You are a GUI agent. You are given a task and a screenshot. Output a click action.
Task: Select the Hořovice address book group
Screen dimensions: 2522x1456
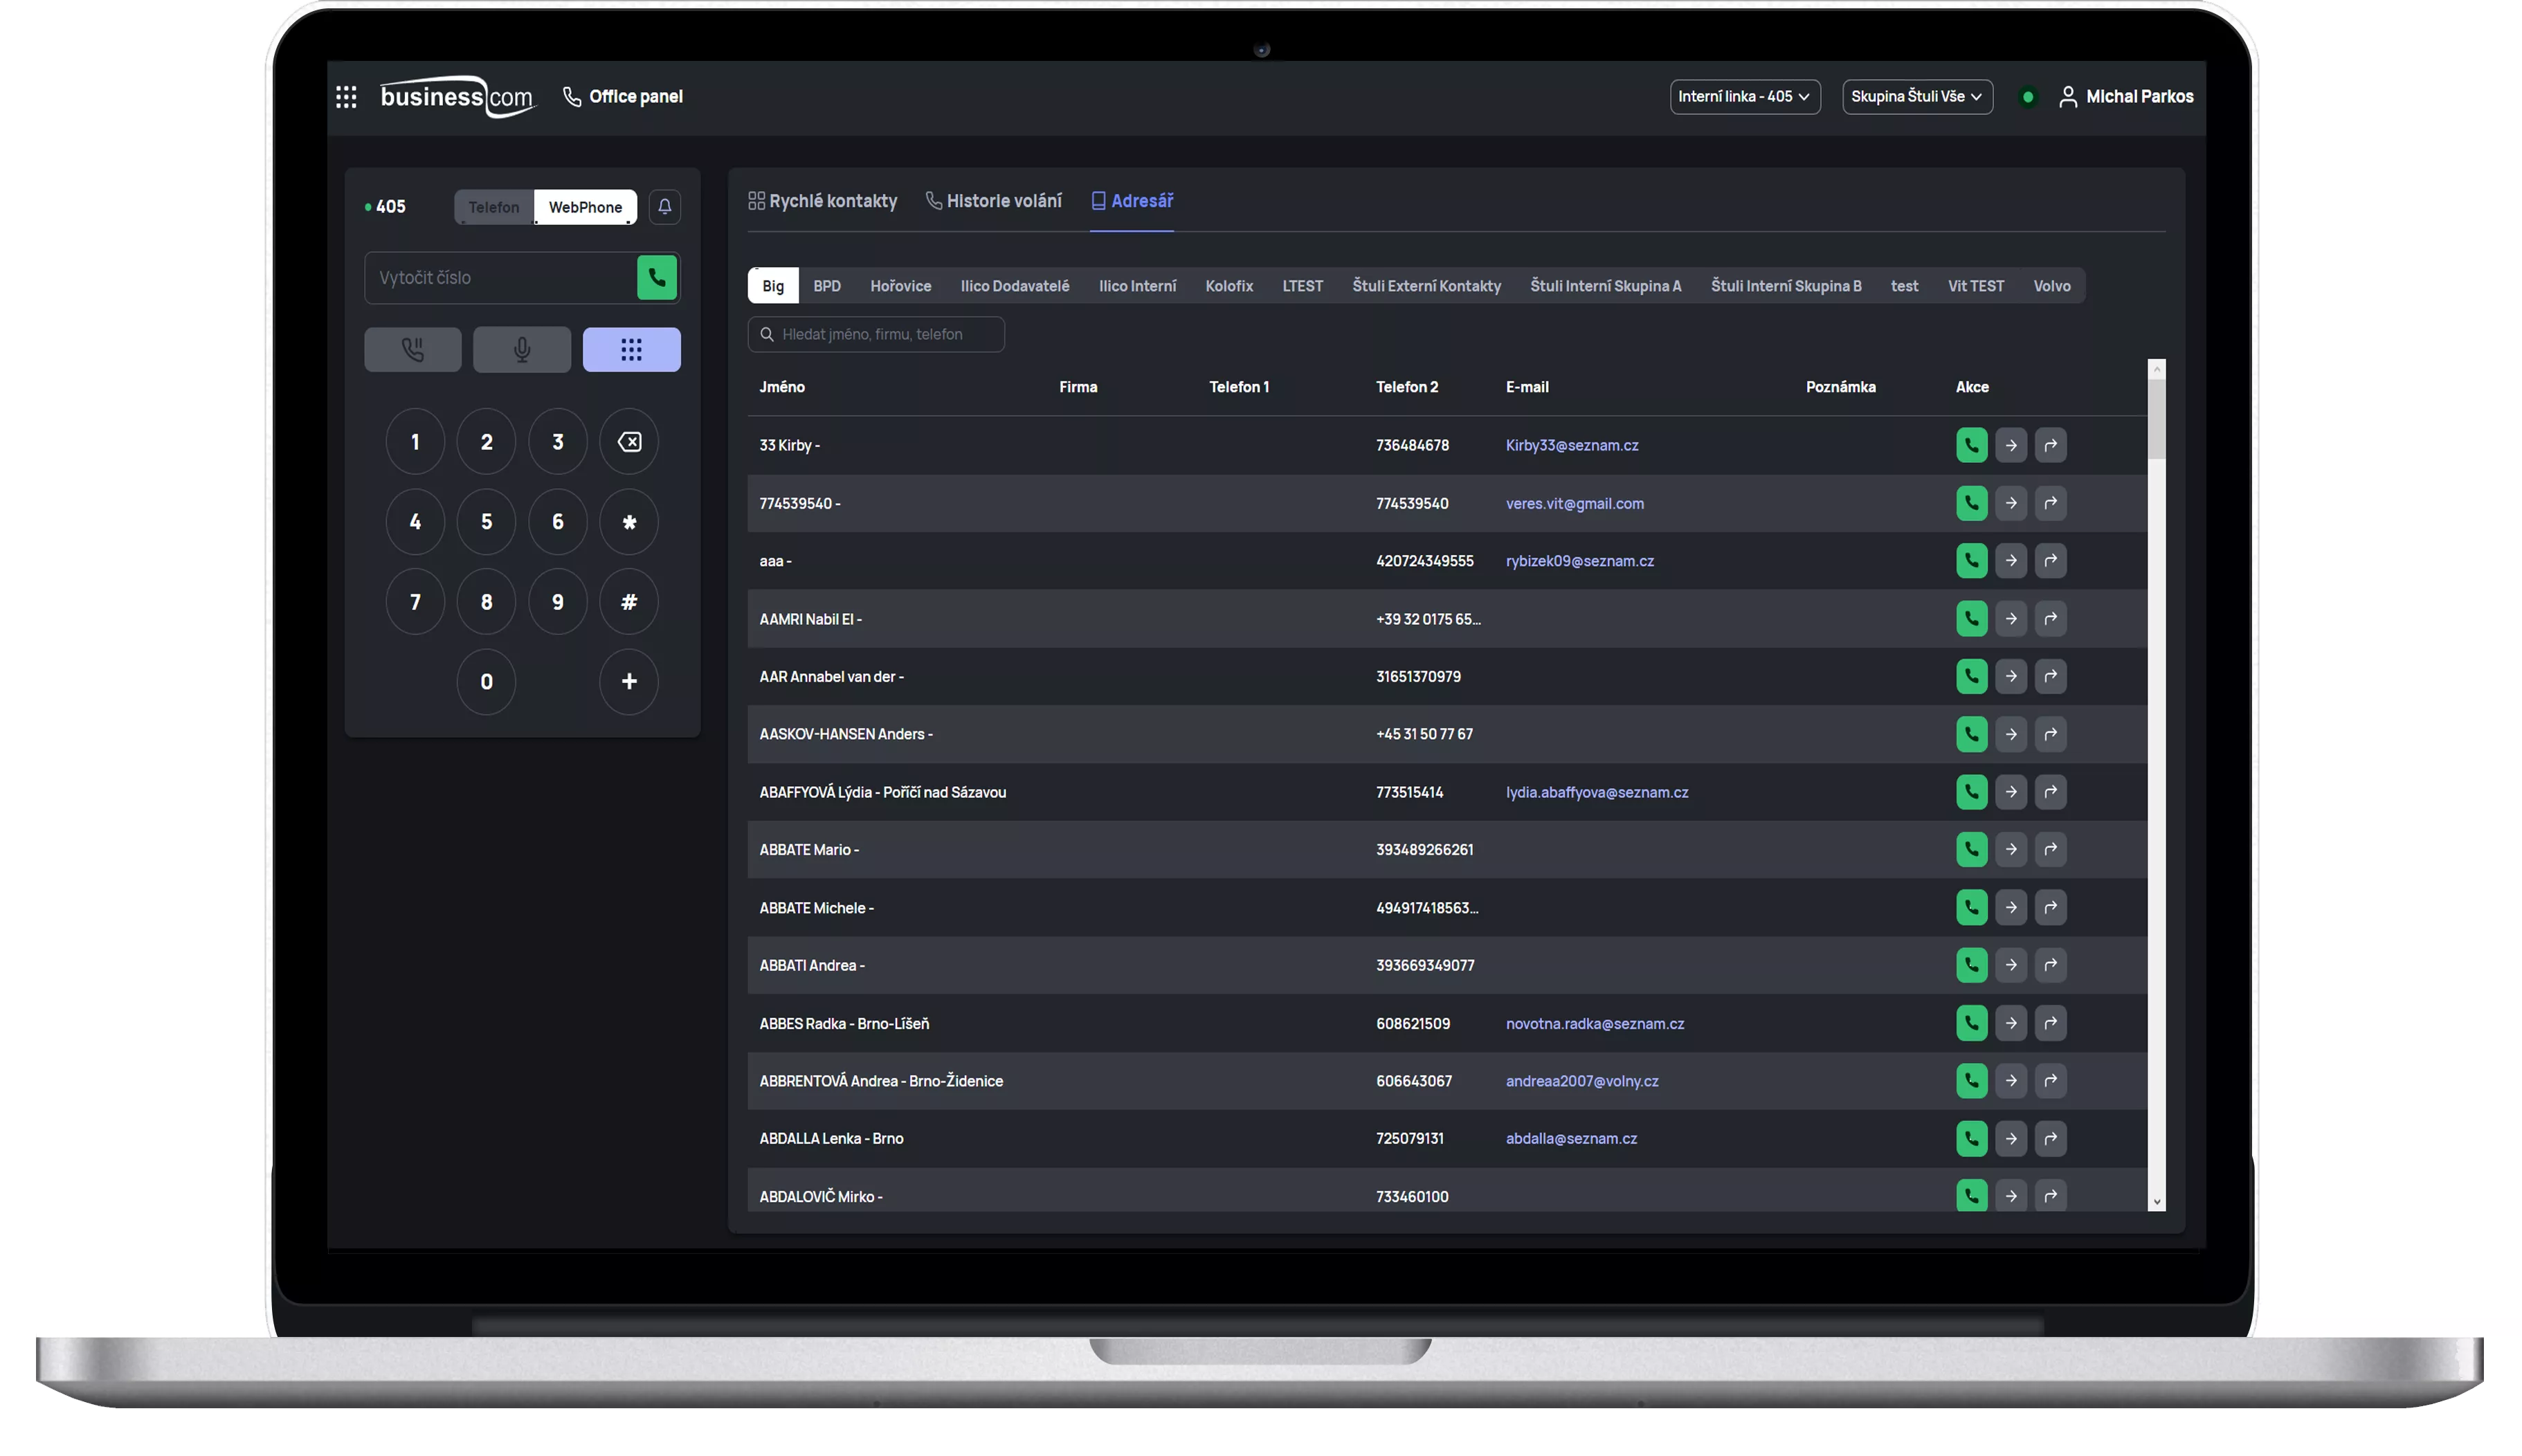[900, 286]
